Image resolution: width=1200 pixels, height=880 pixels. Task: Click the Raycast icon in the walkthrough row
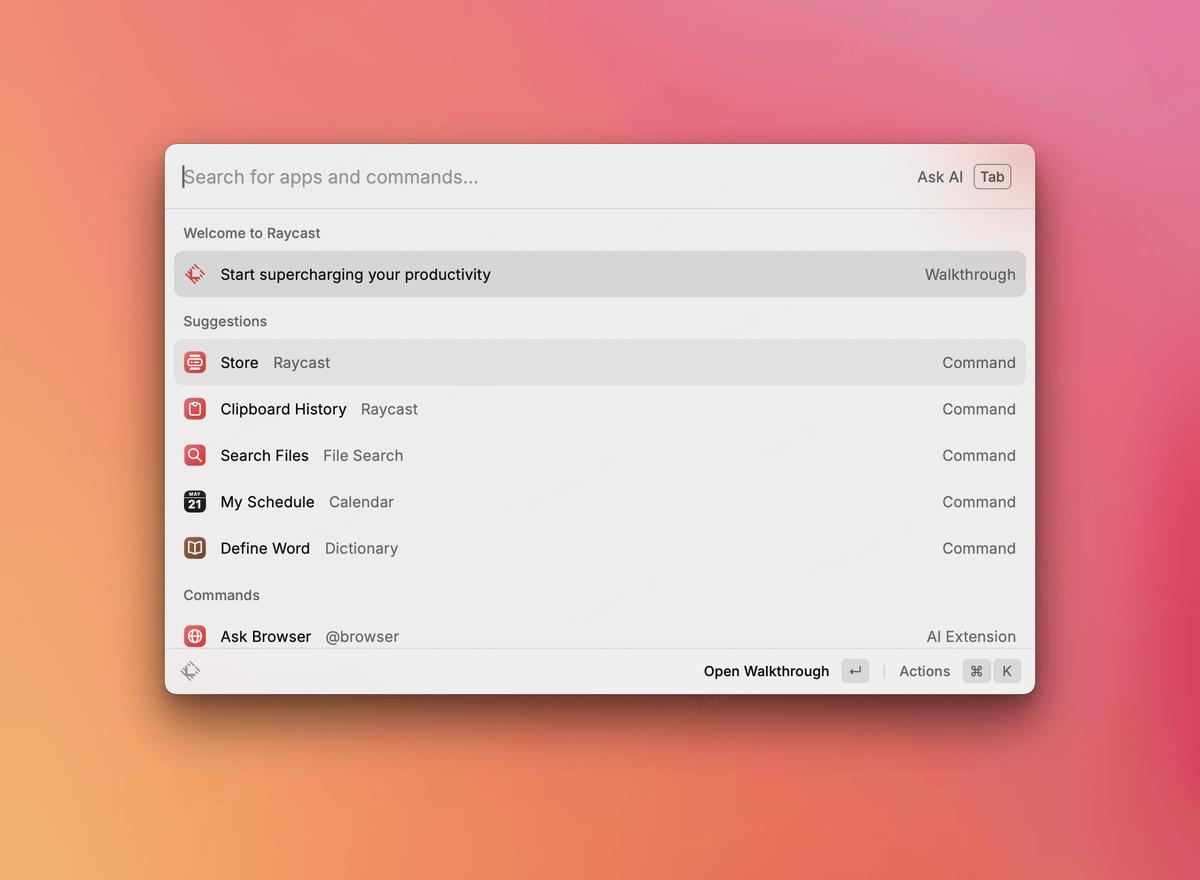pos(195,274)
